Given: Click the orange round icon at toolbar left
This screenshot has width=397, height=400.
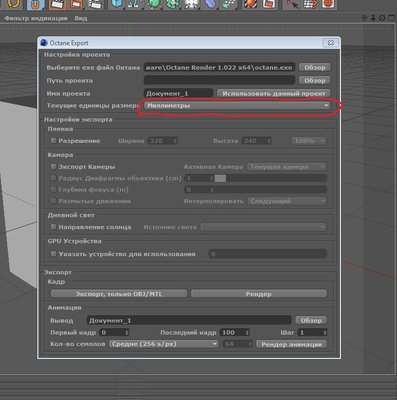Looking at the screenshot, I should [14, 4].
